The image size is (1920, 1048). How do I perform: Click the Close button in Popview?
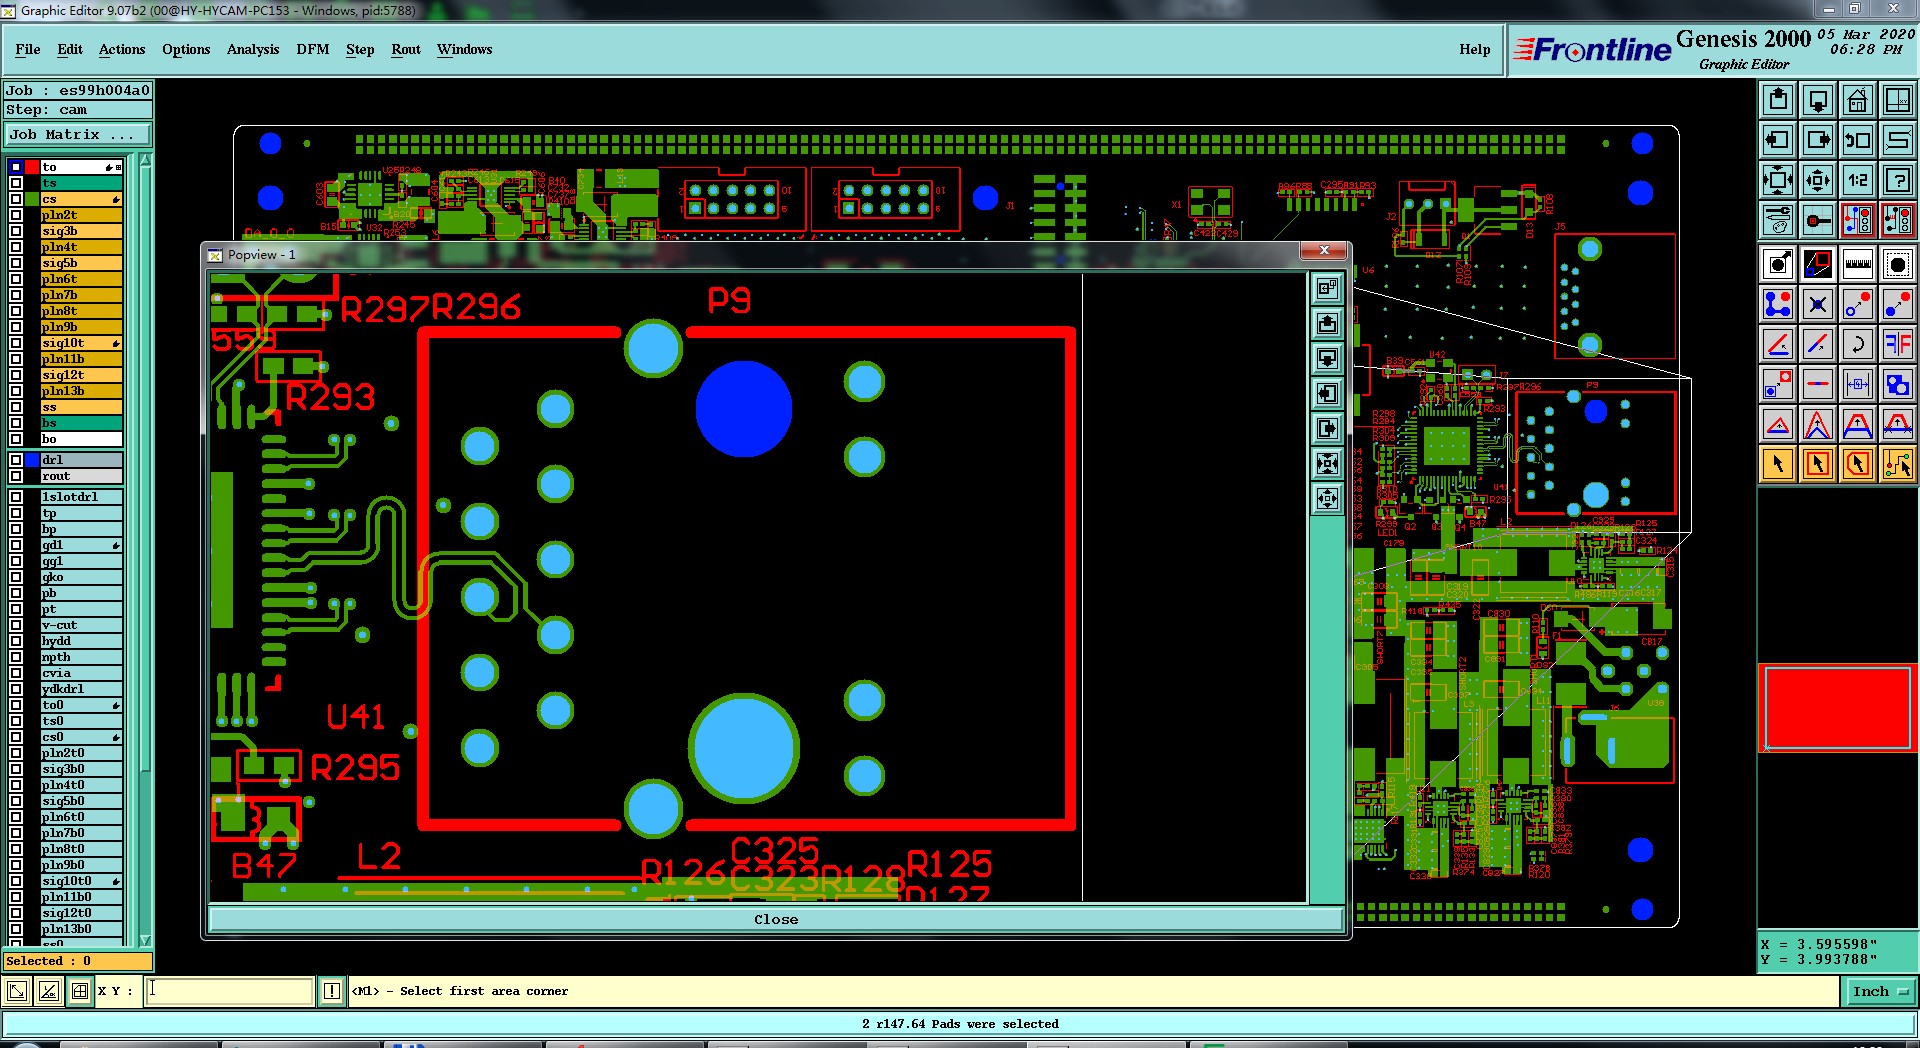(x=776, y=919)
